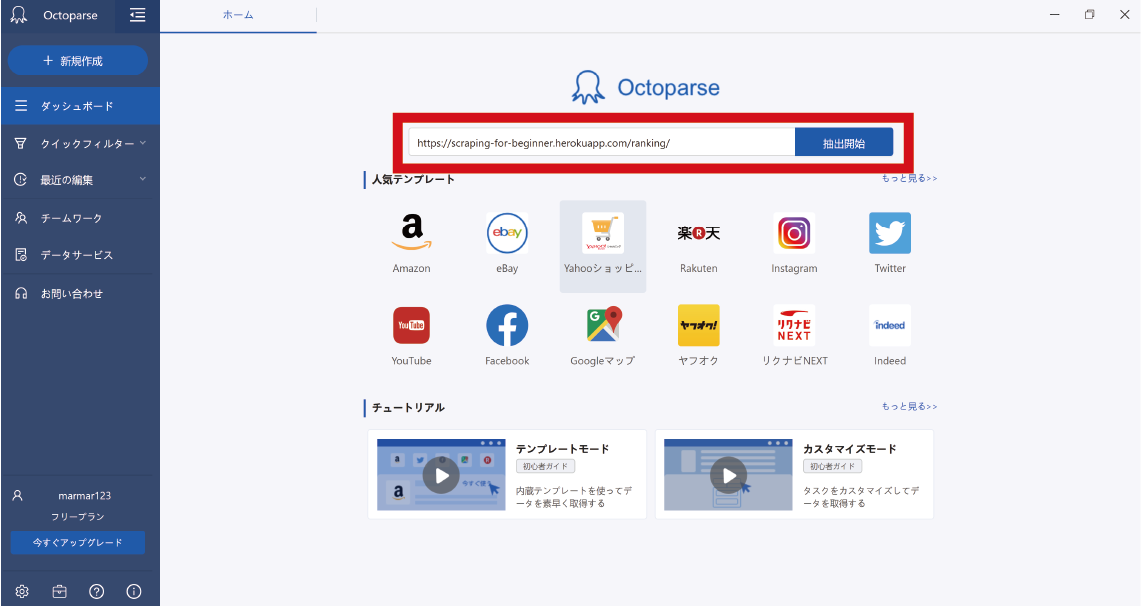This screenshot has width=1141, height=606.
Task: Expand the クイックフィルター chevron
Action: [x=143, y=143]
